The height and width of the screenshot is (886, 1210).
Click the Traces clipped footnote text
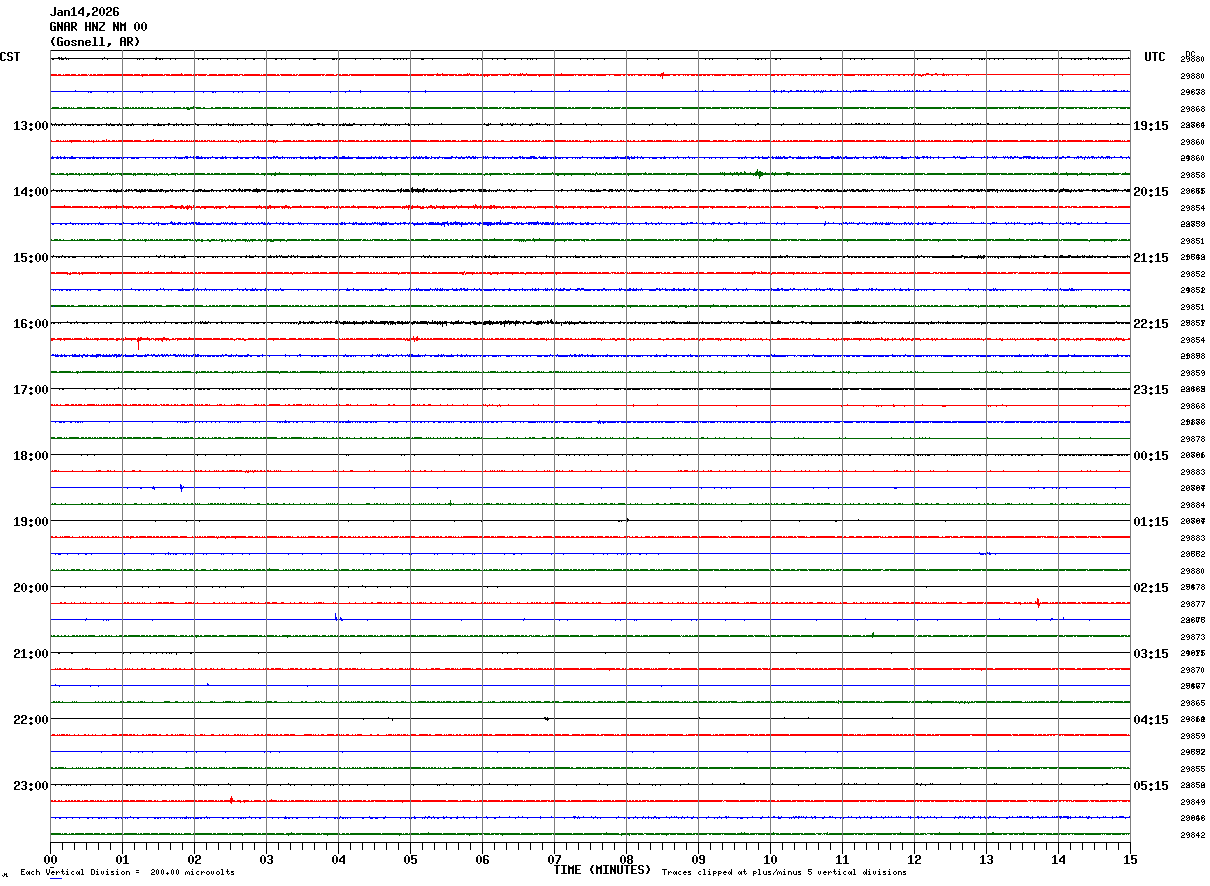click(x=784, y=873)
